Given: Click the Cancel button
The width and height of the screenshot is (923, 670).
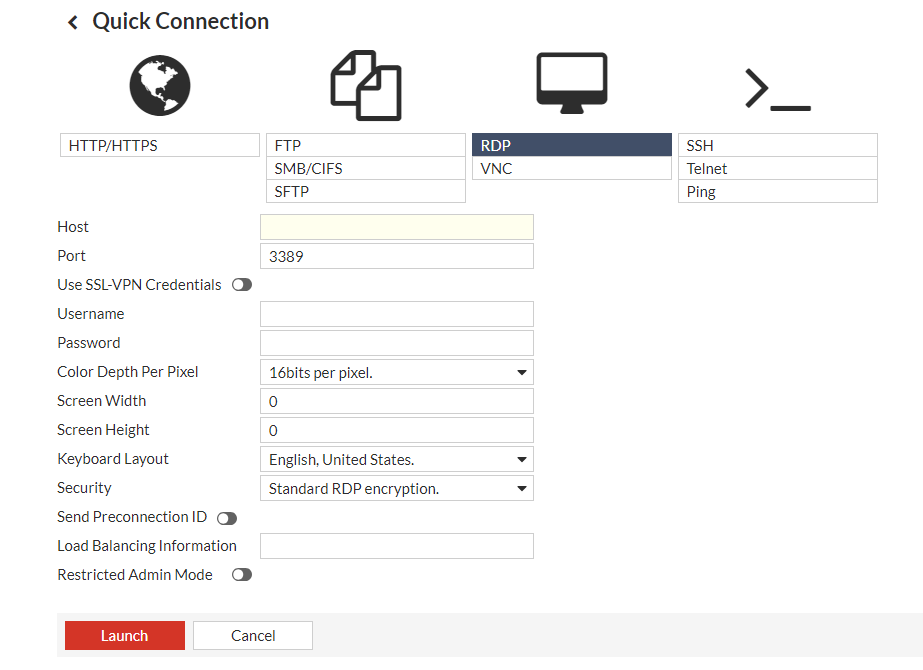Looking at the screenshot, I should [253, 636].
